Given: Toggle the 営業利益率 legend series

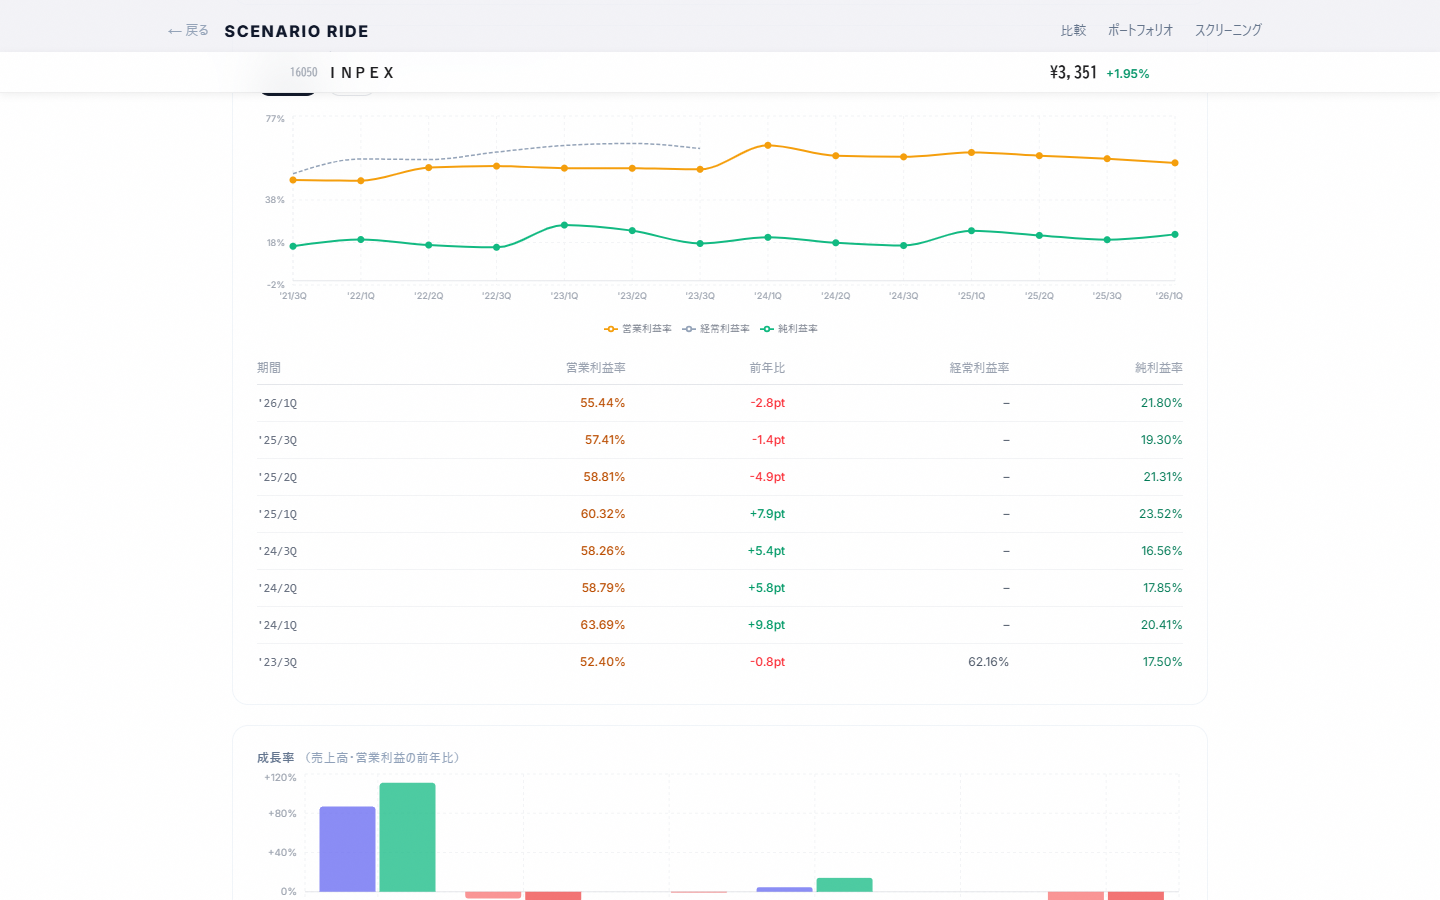Looking at the screenshot, I should point(638,329).
